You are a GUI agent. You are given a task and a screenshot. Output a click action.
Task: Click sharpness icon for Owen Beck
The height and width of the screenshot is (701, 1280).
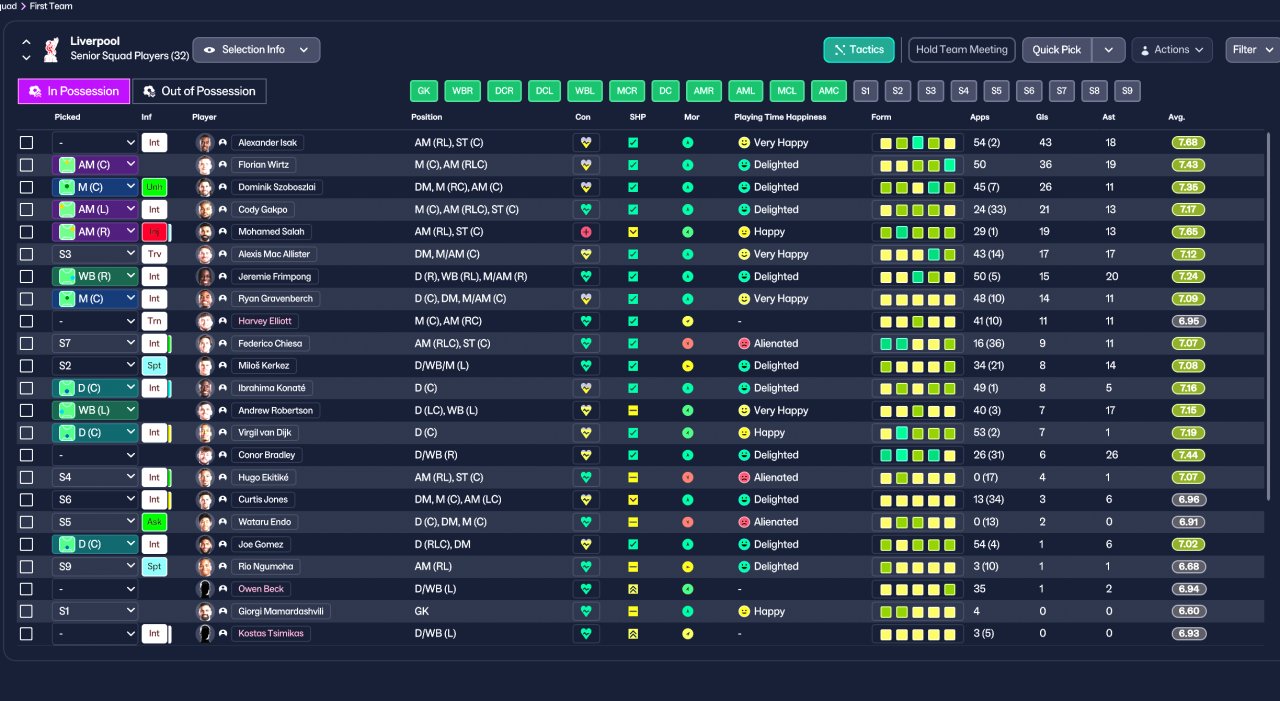pyautogui.click(x=633, y=589)
